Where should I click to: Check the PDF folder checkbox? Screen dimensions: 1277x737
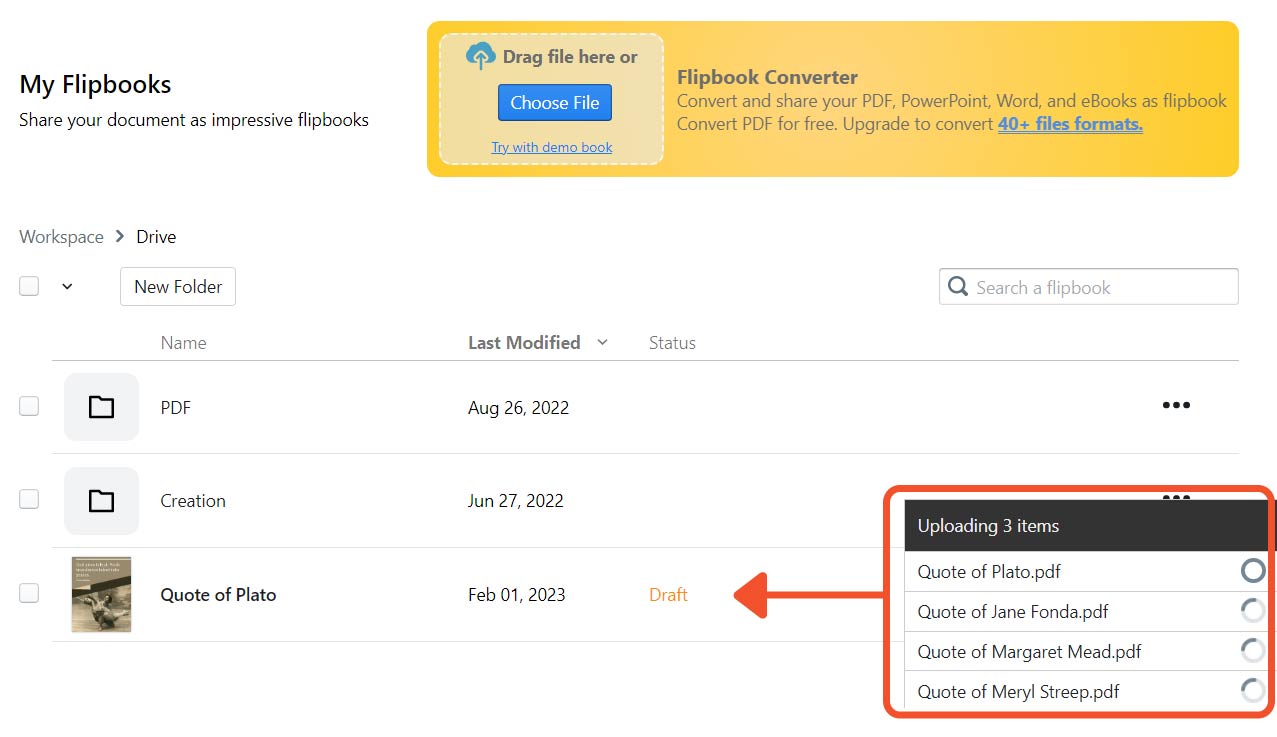click(x=29, y=406)
